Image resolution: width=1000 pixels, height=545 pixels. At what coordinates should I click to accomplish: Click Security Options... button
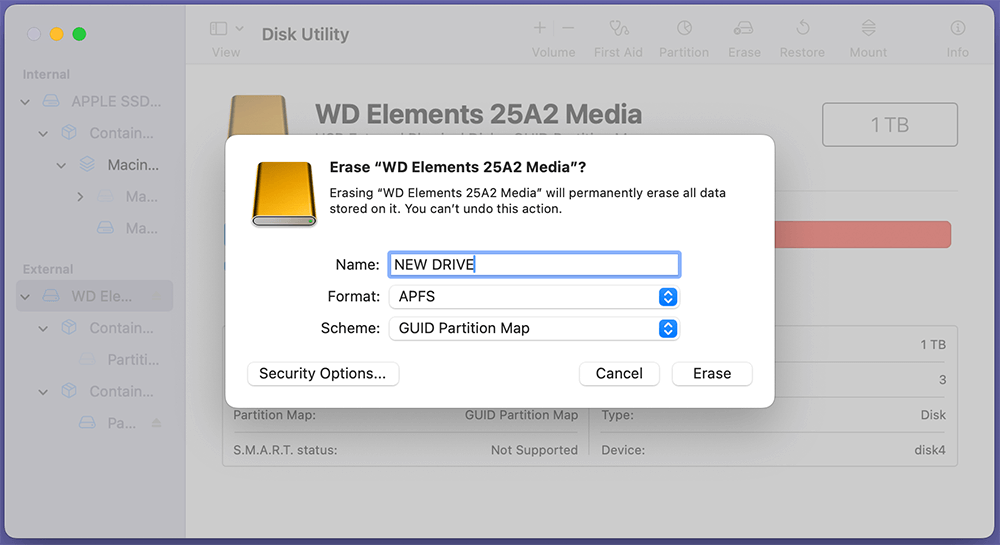(323, 374)
